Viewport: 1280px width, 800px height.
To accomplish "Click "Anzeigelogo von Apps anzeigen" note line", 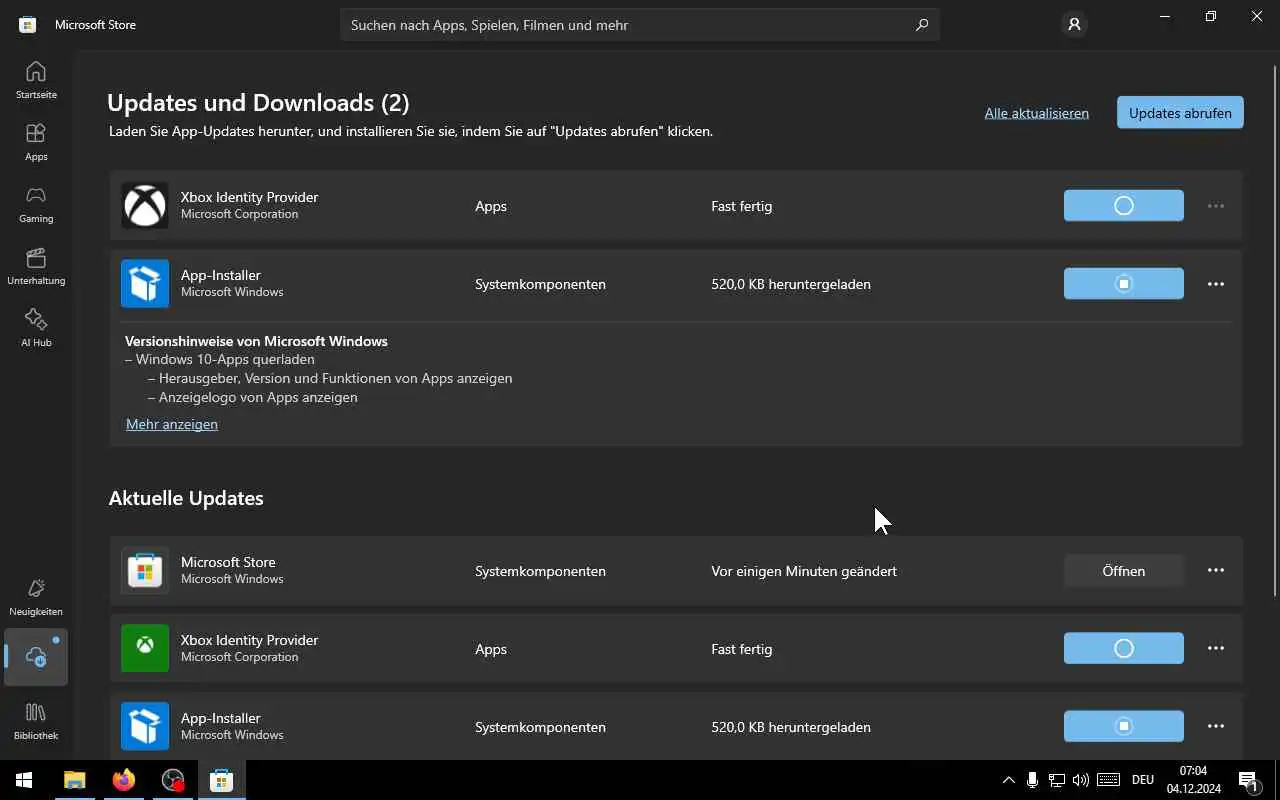I will 258,397.
